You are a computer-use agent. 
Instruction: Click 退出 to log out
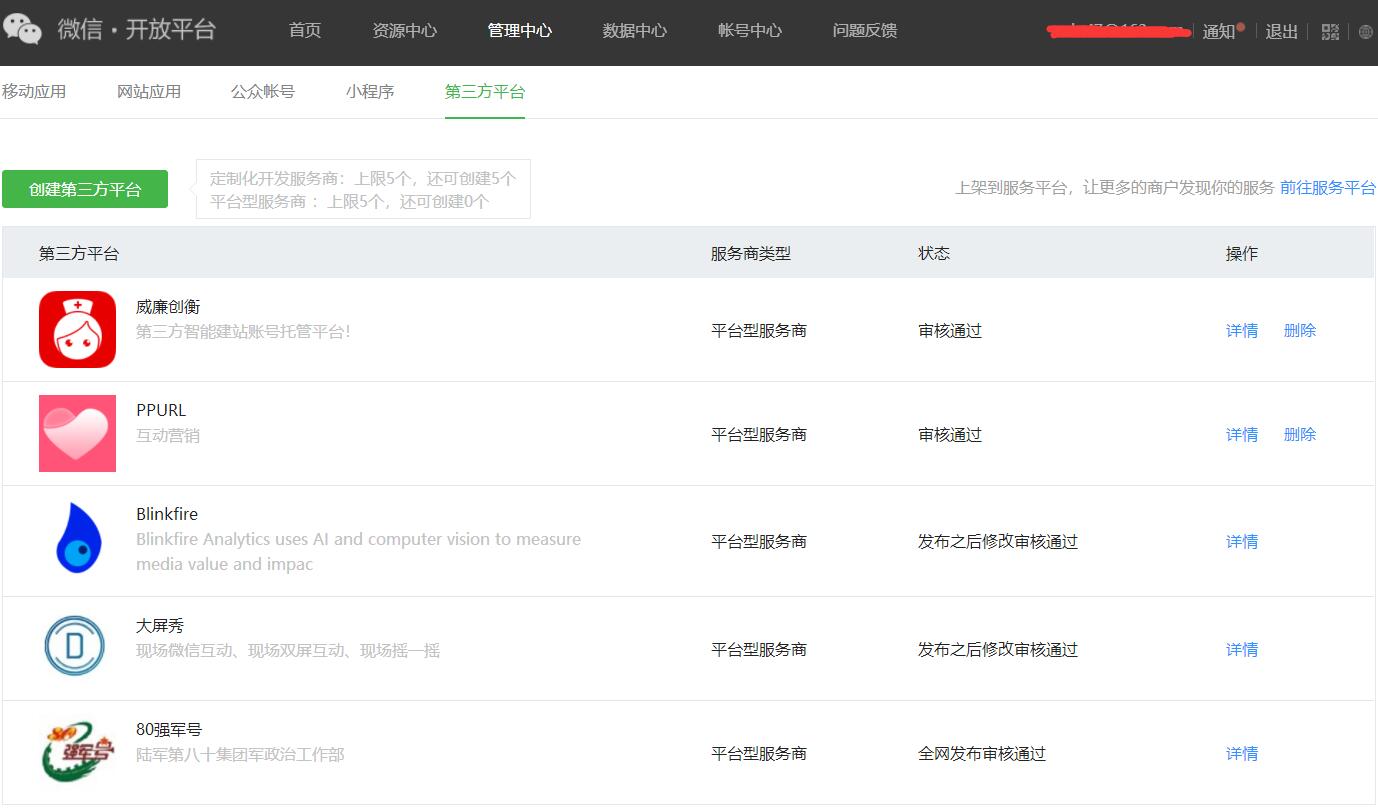coord(1282,31)
